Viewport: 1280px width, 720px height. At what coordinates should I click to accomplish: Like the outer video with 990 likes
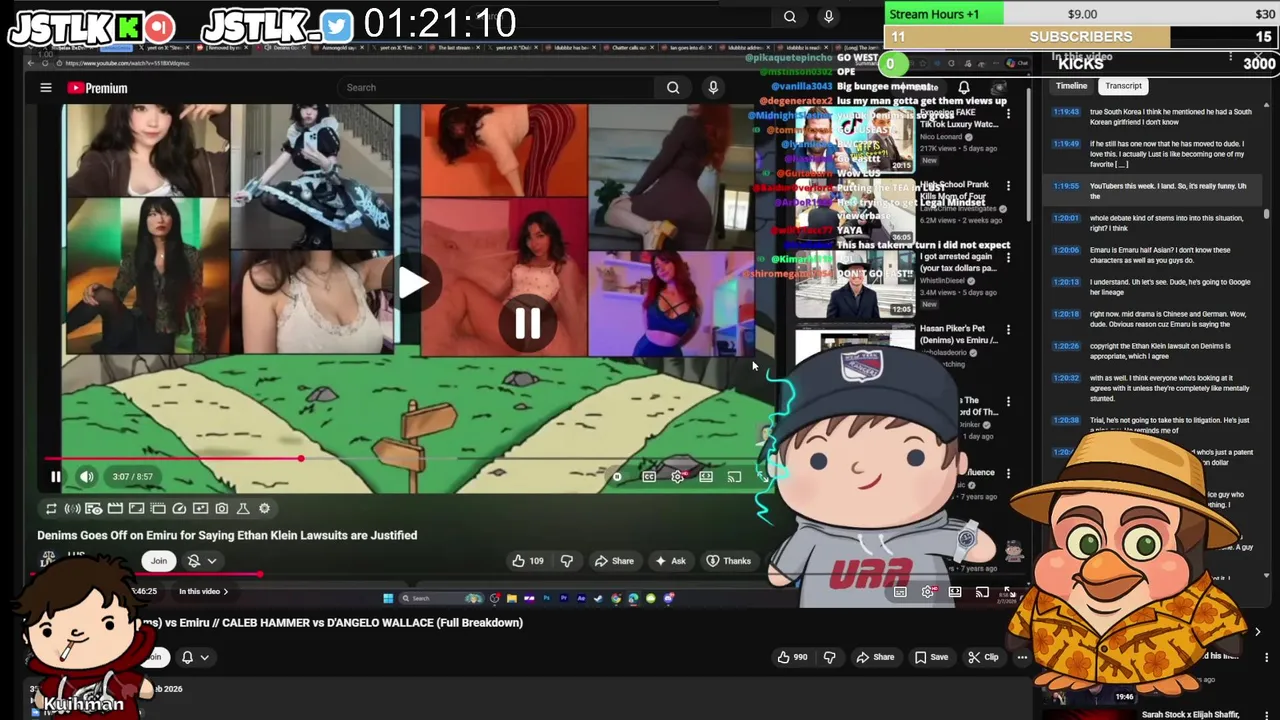click(x=792, y=657)
